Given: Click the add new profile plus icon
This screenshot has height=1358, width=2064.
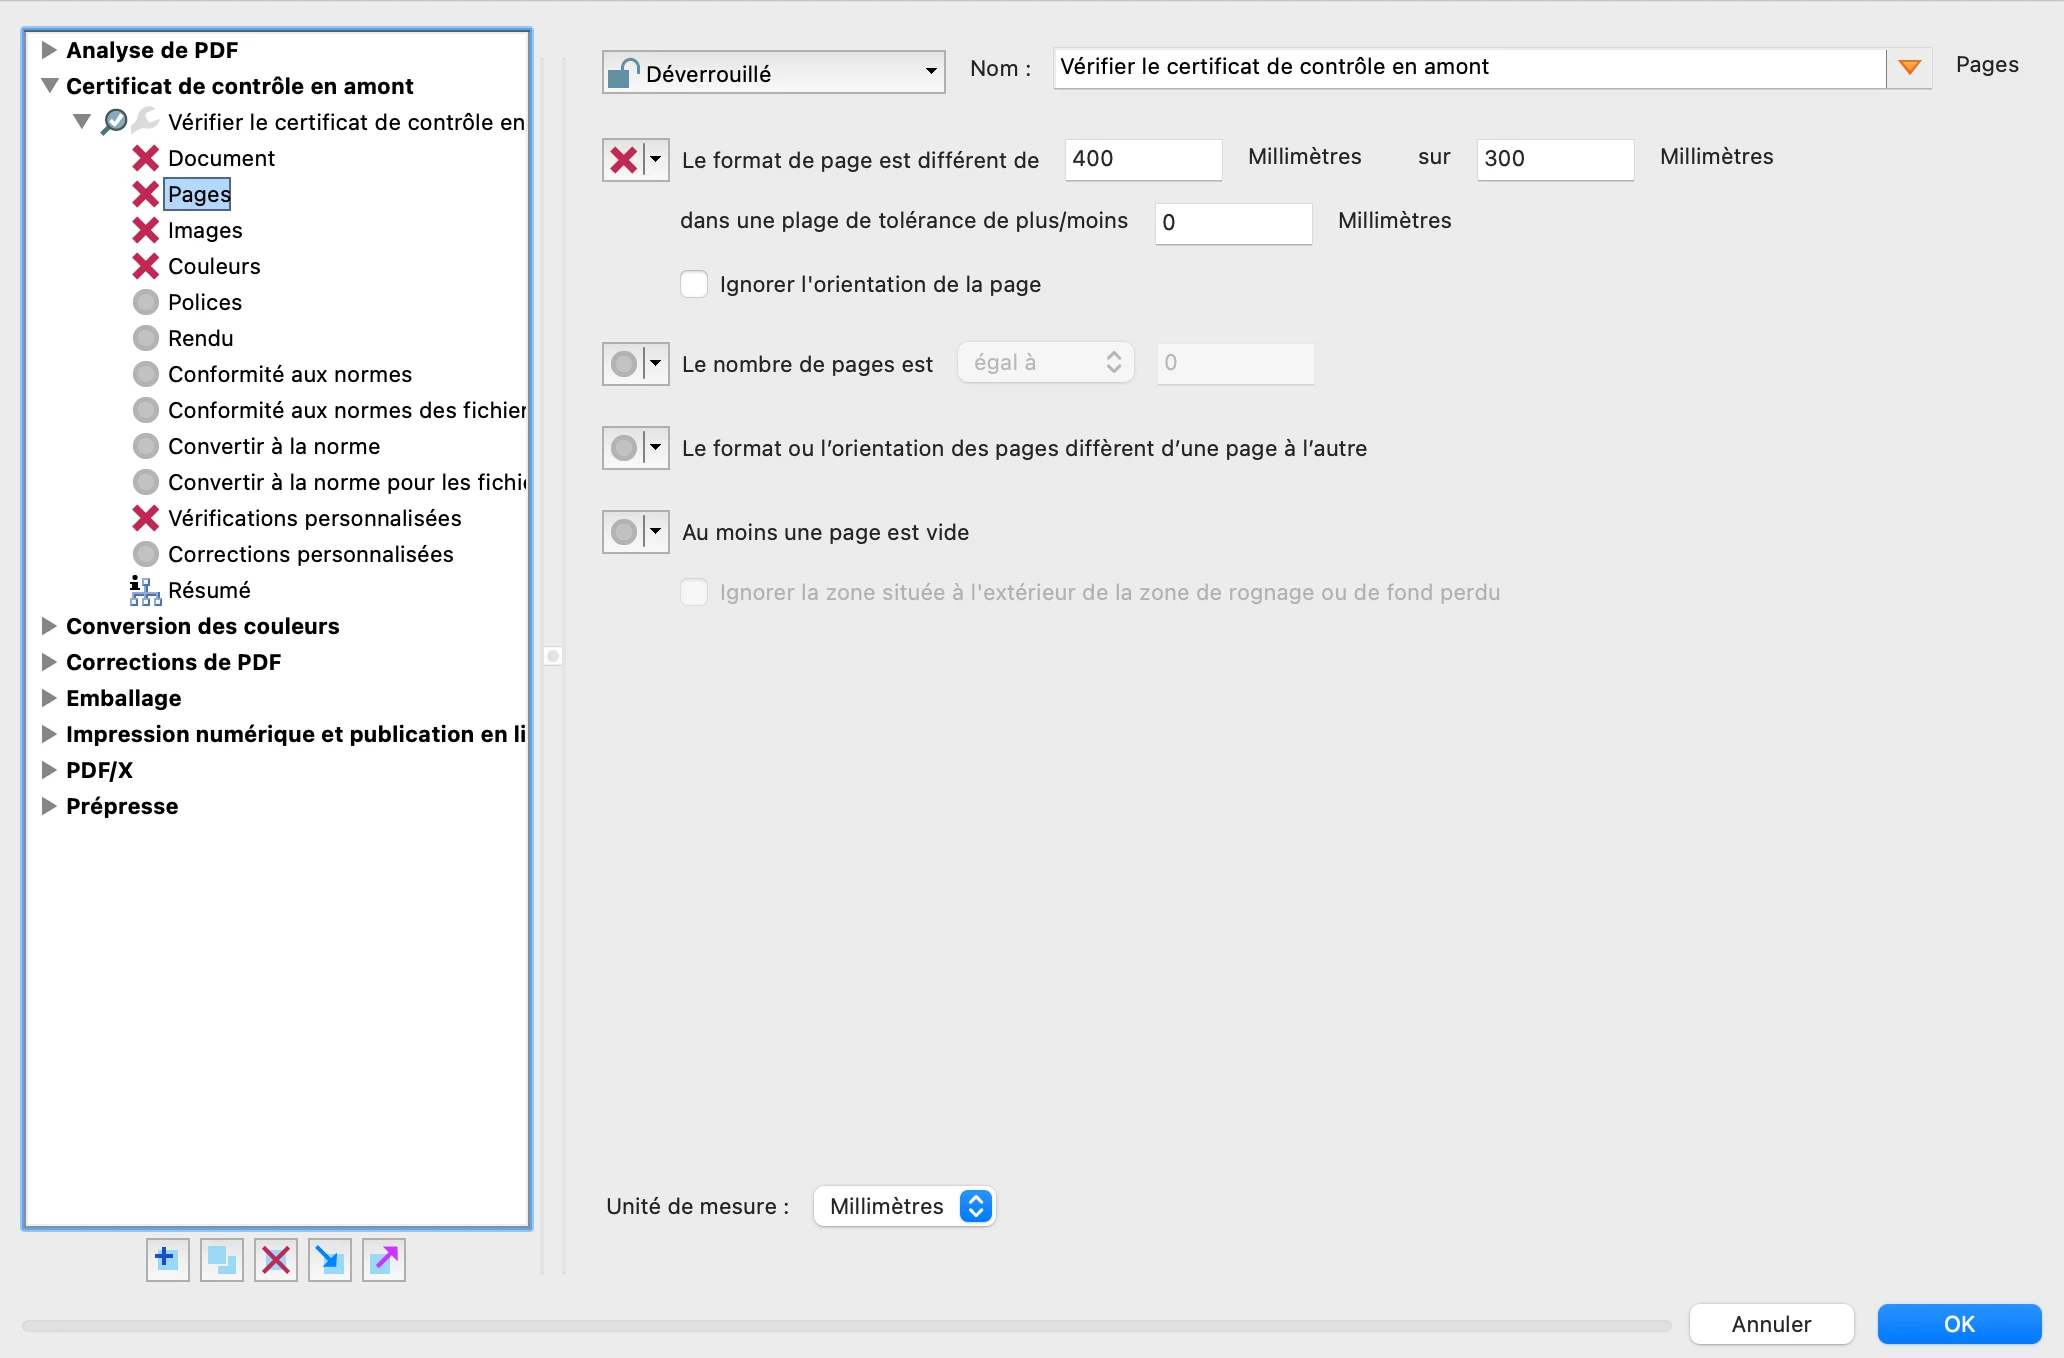Looking at the screenshot, I should tap(167, 1260).
